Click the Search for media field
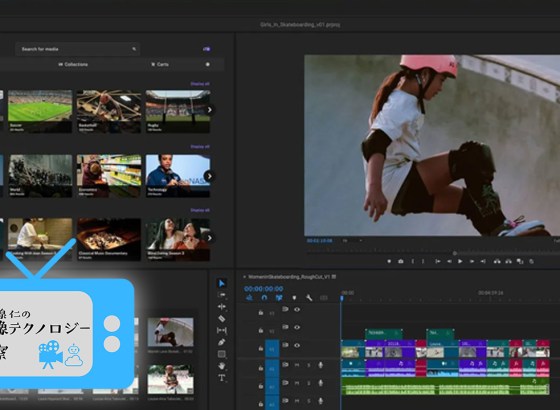Image resolution: width=560 pixels, height=410 pixels. 78,49
